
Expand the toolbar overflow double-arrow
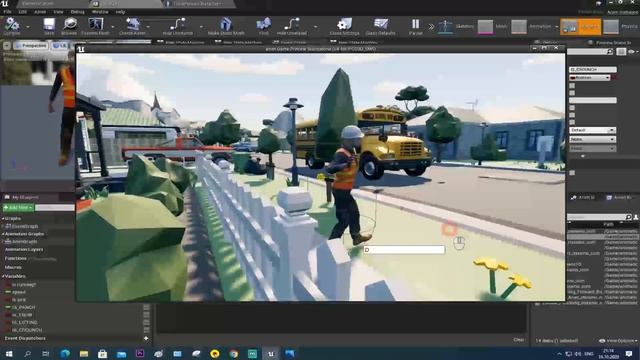(x=431, y=27)
